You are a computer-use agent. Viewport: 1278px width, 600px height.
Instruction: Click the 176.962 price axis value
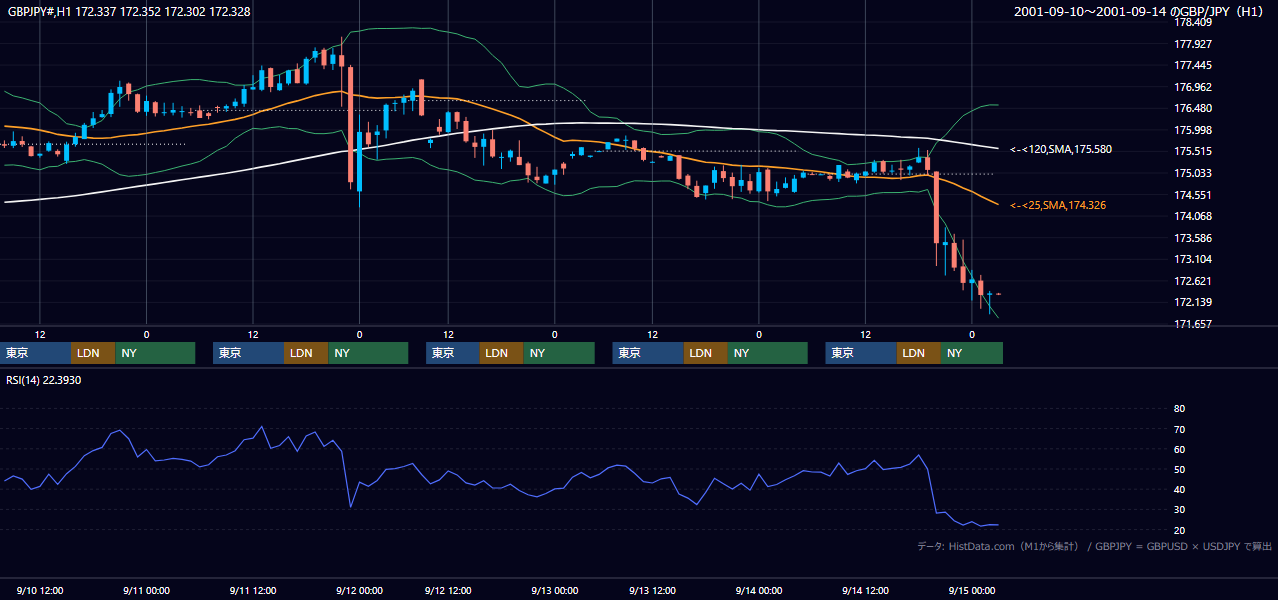pos(1193,87)
